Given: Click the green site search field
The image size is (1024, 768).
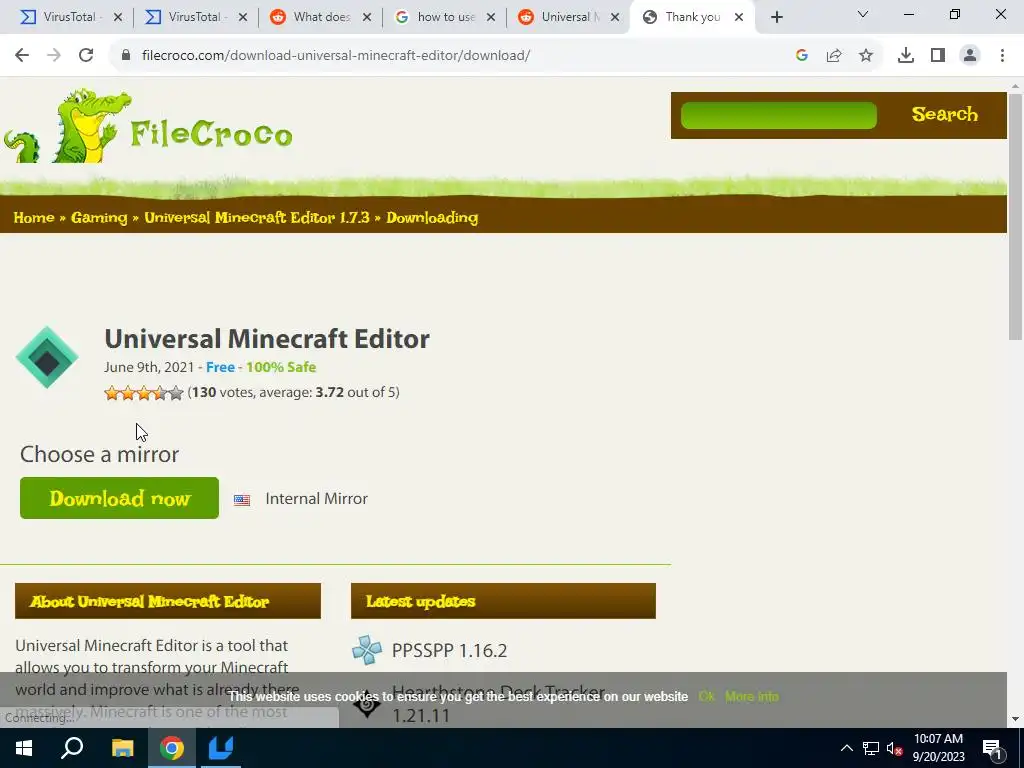Looking at the screenshot, I should [778, 115].
